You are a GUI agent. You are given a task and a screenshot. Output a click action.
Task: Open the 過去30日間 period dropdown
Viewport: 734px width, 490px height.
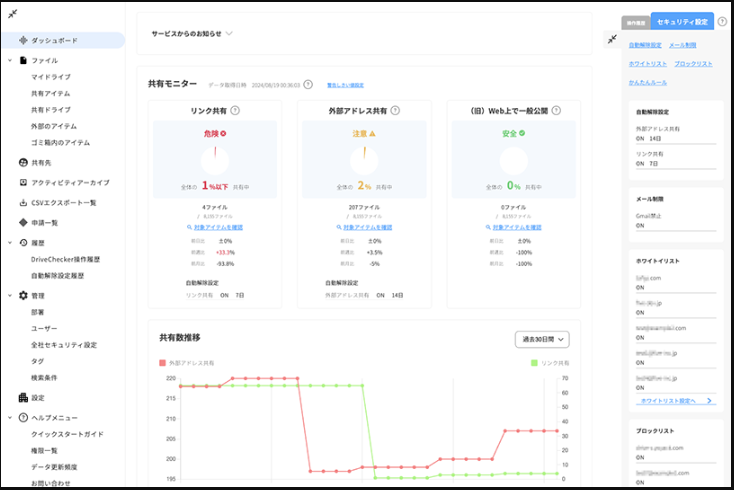coord(541,339)
